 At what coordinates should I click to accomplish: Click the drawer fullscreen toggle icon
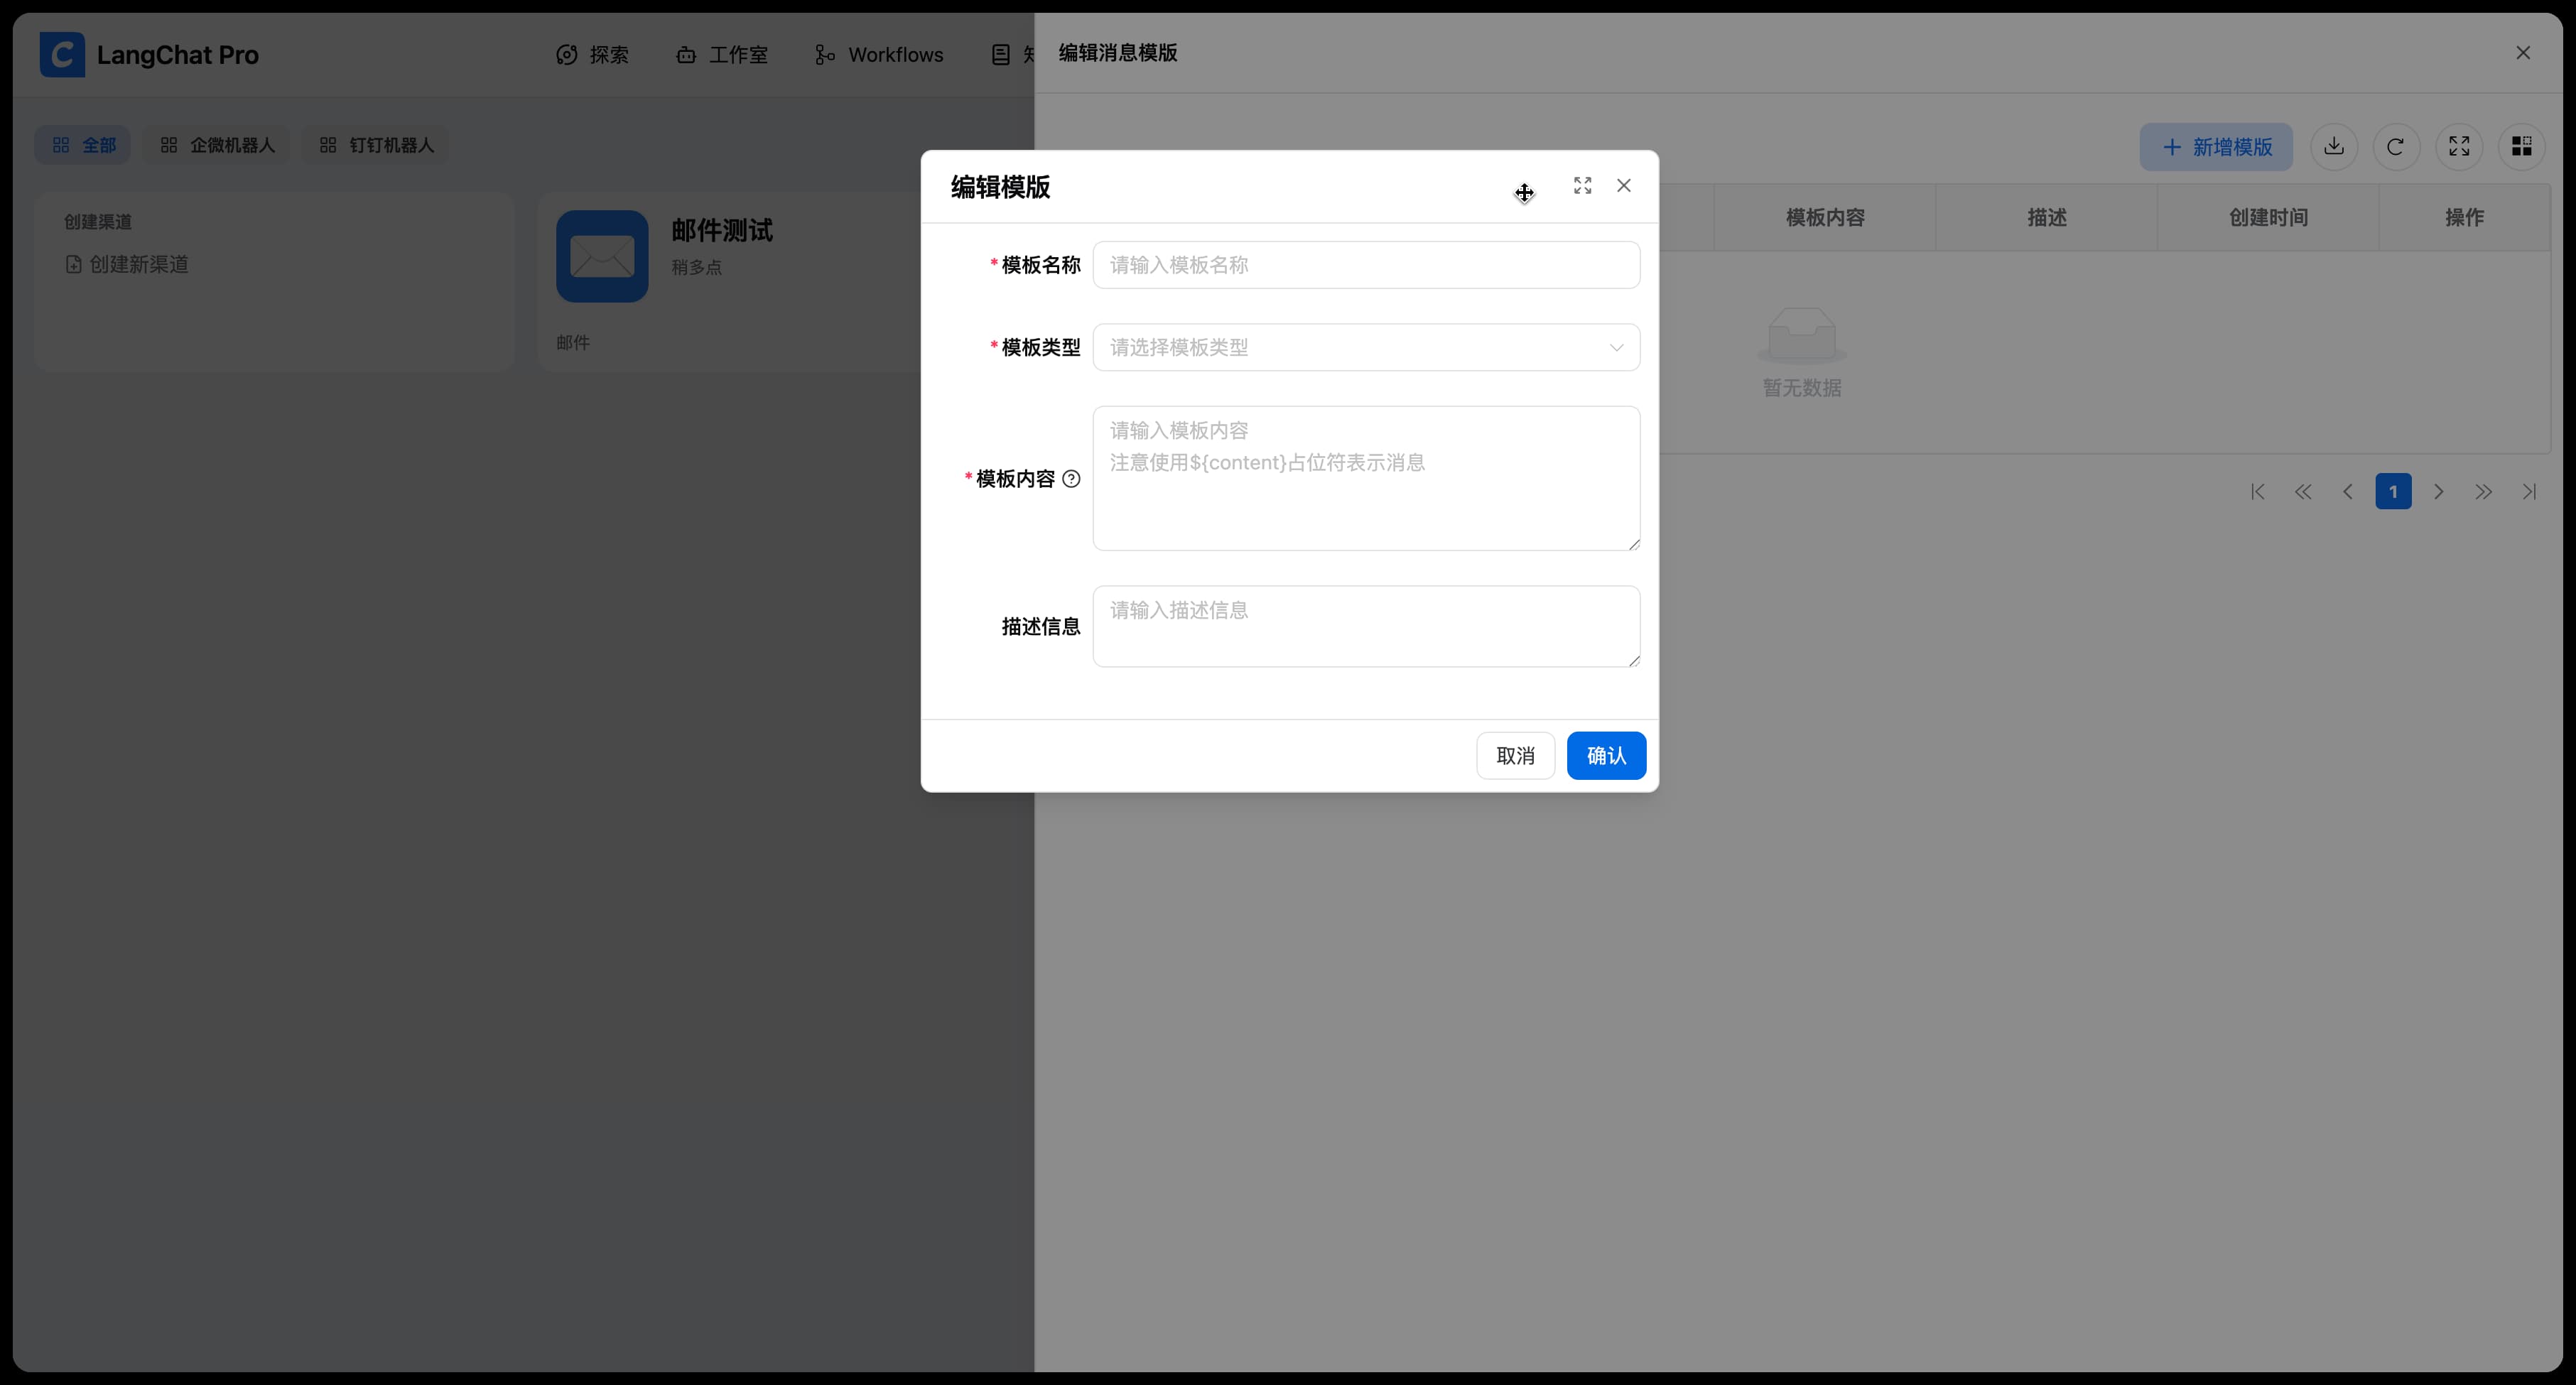(2459, 147)
